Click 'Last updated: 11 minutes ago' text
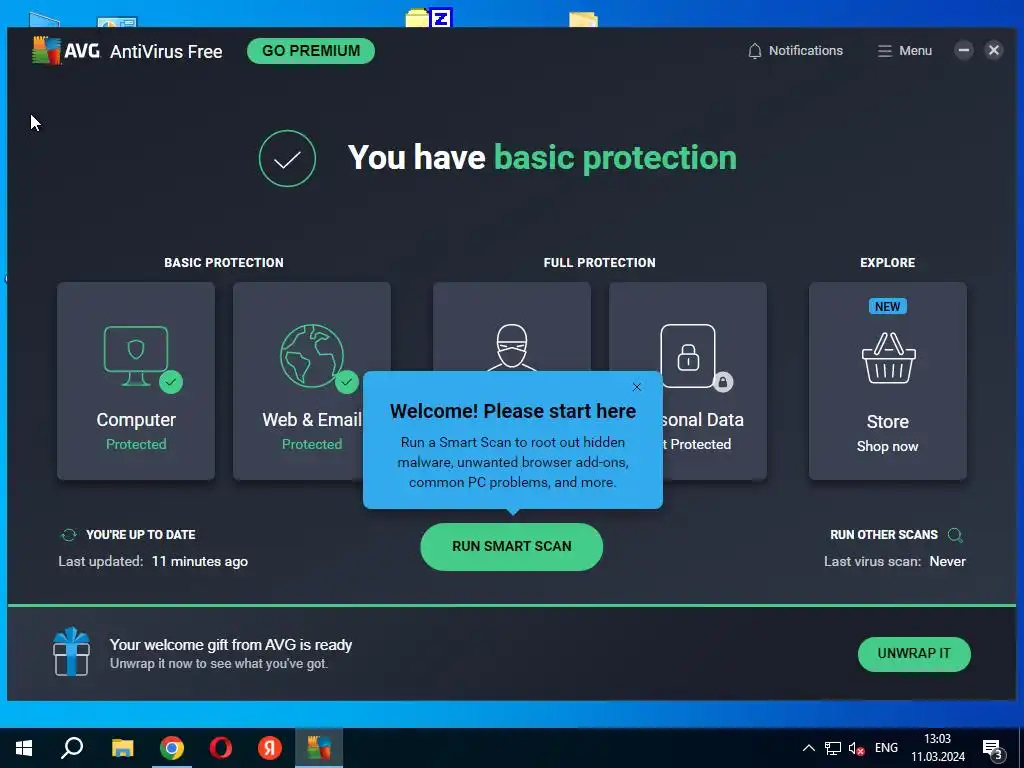Image resolution: width=1024 pixels, height=768 pixels. click(153, 562)
